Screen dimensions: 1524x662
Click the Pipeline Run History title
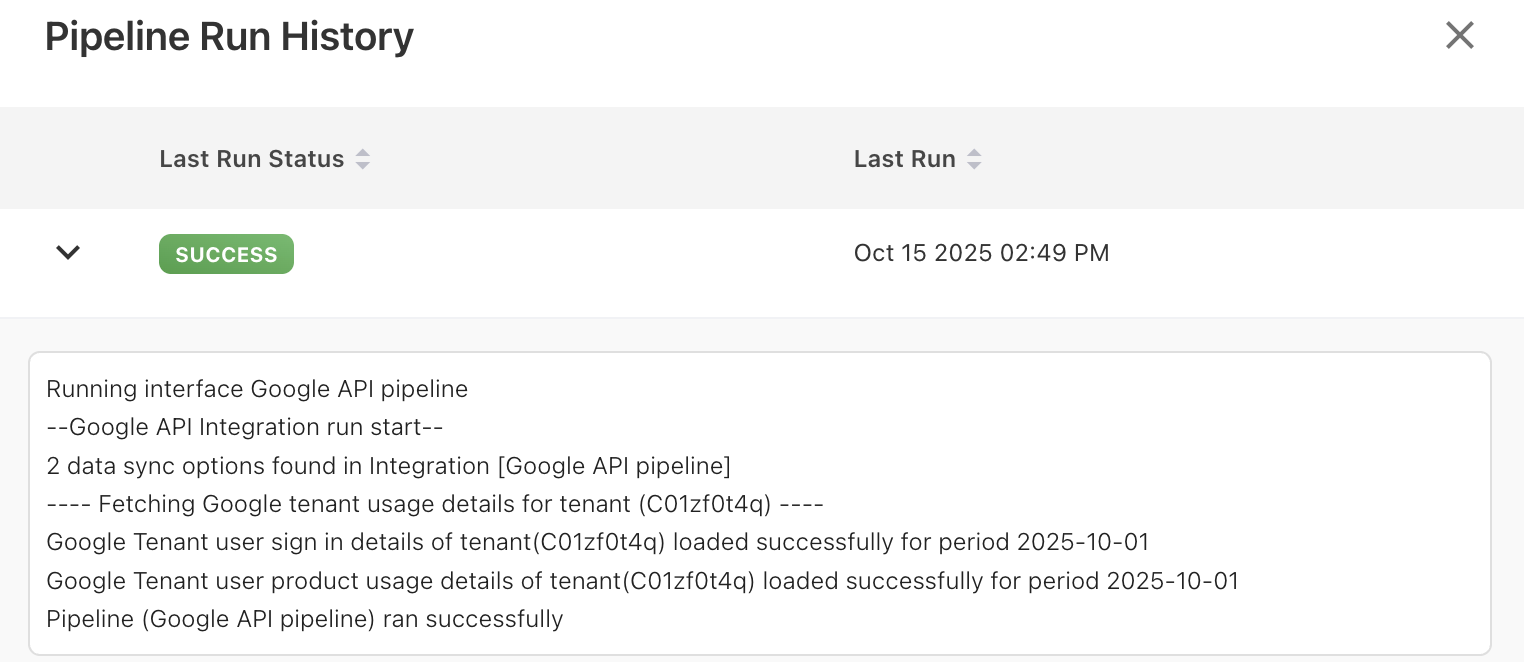(x=229, y=37)
